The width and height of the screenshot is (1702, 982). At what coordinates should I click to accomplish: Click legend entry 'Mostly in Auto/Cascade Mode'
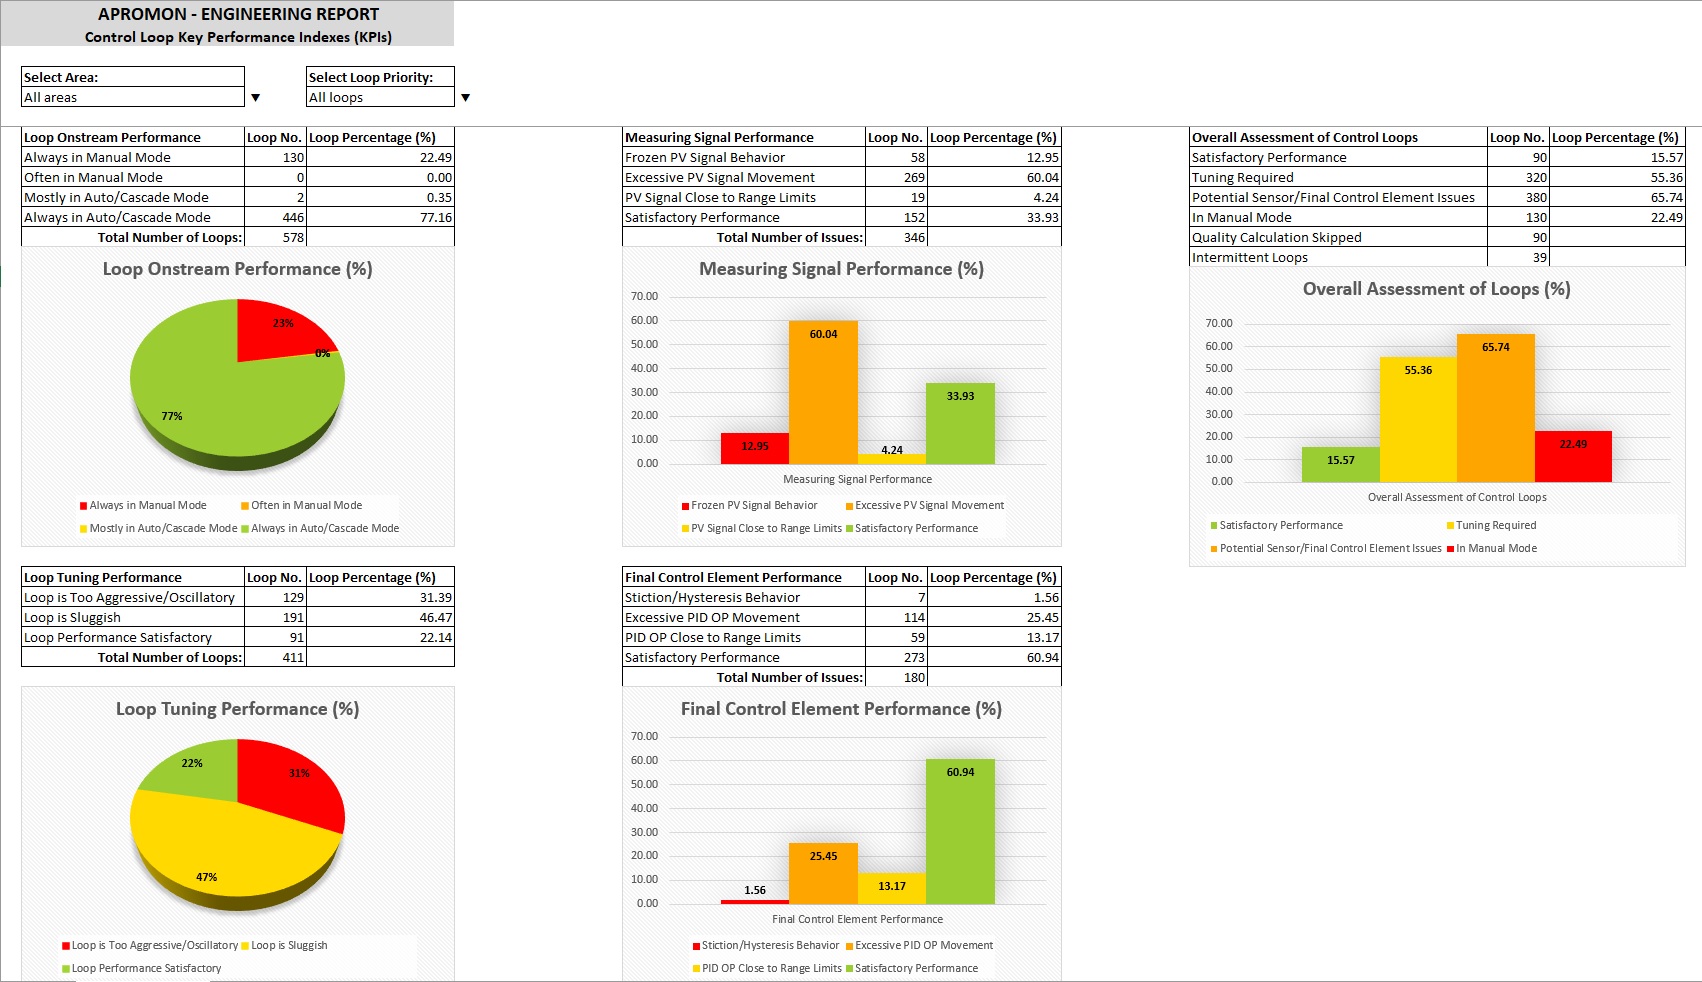coord(159,528)
